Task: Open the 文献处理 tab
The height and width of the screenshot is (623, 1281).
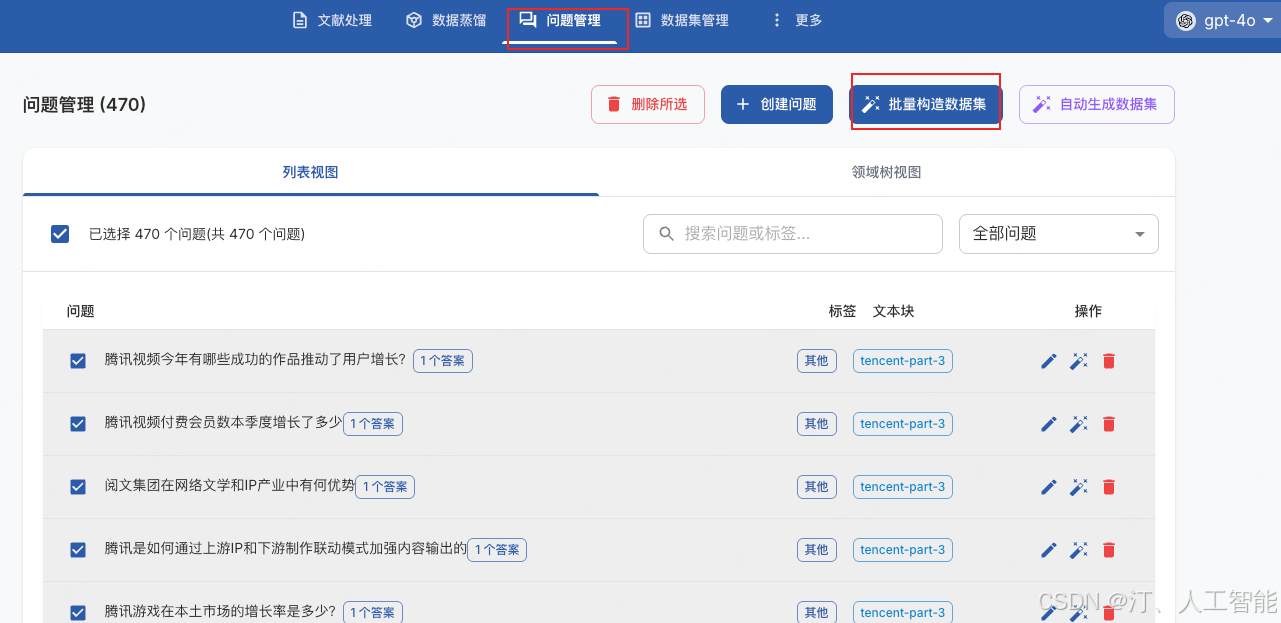Action: (332, 20)
